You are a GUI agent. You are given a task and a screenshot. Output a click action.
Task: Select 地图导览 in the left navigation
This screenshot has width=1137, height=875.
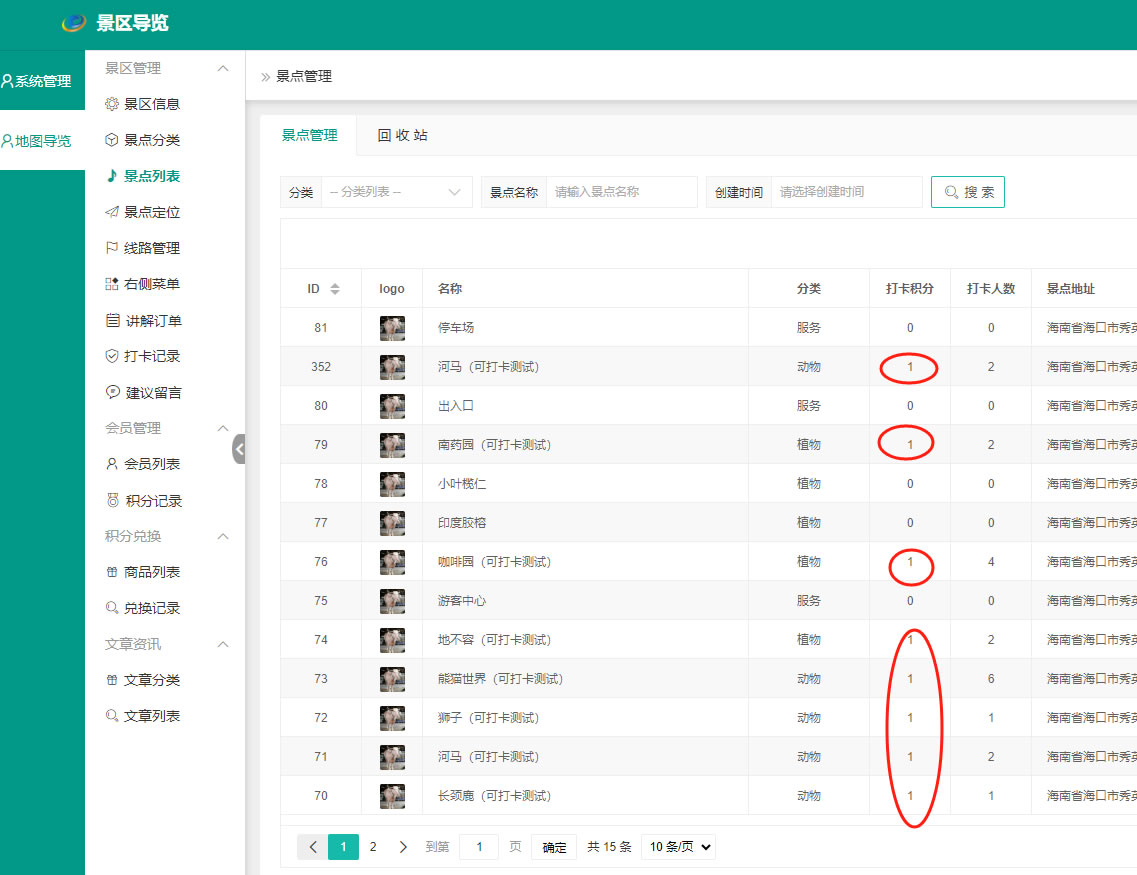42,141
